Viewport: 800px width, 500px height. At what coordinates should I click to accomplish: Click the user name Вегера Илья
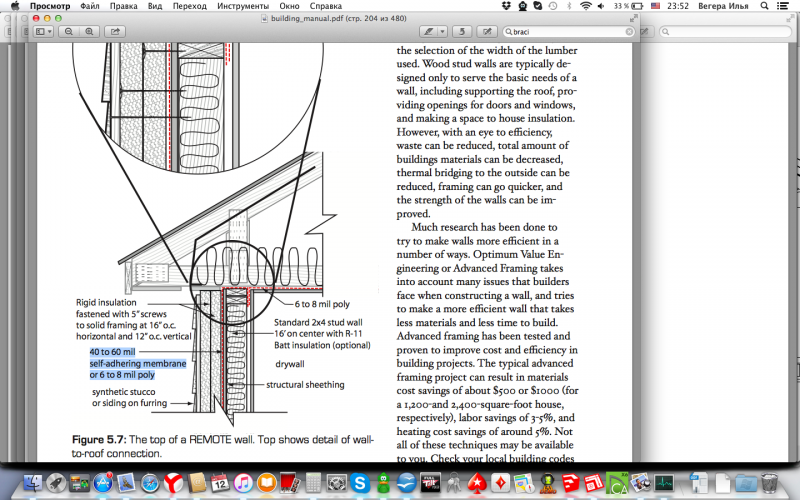(x=725, y=6)
